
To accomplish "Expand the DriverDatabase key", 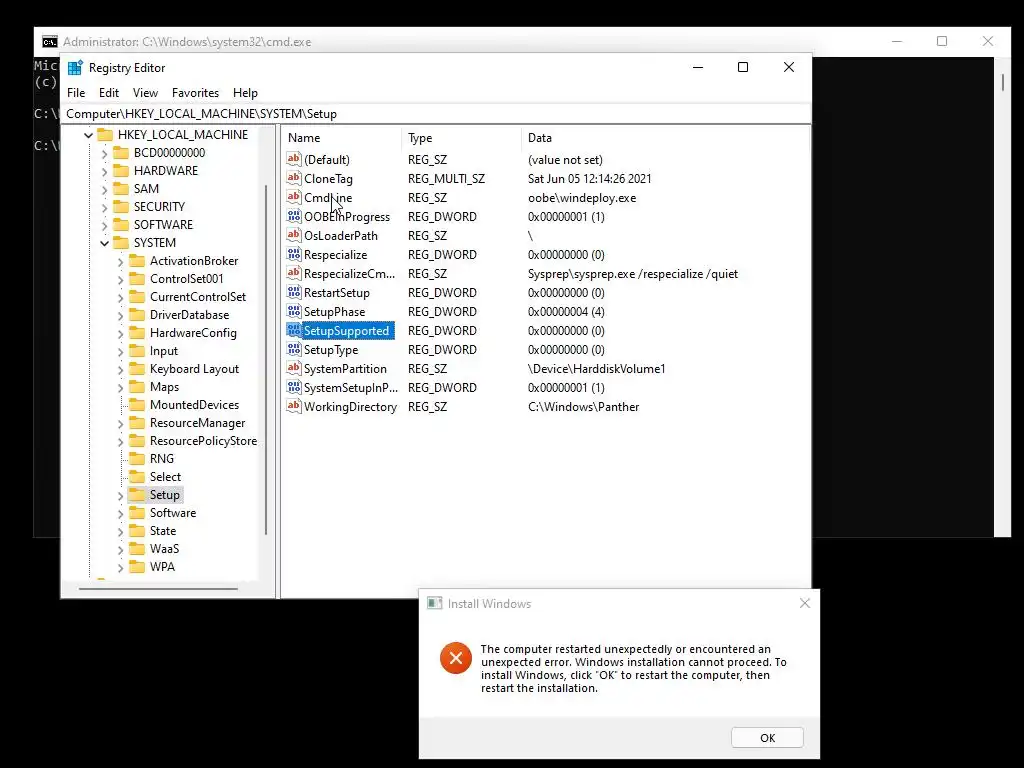I will (x=120, y=315).
